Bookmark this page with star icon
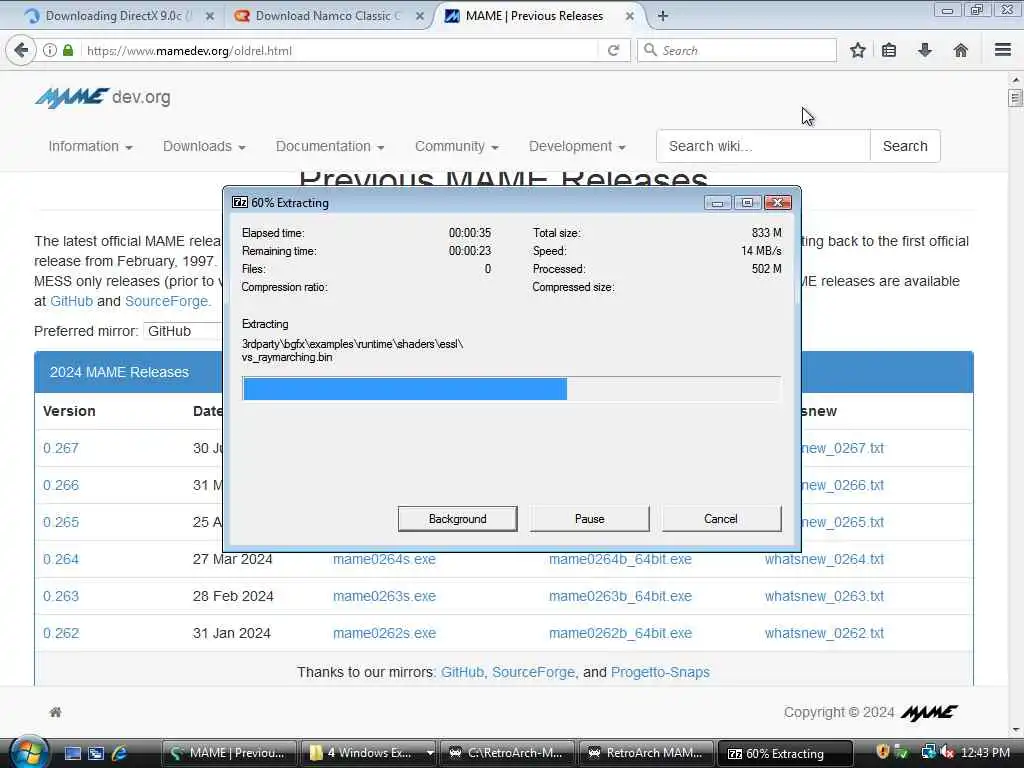 857,50
